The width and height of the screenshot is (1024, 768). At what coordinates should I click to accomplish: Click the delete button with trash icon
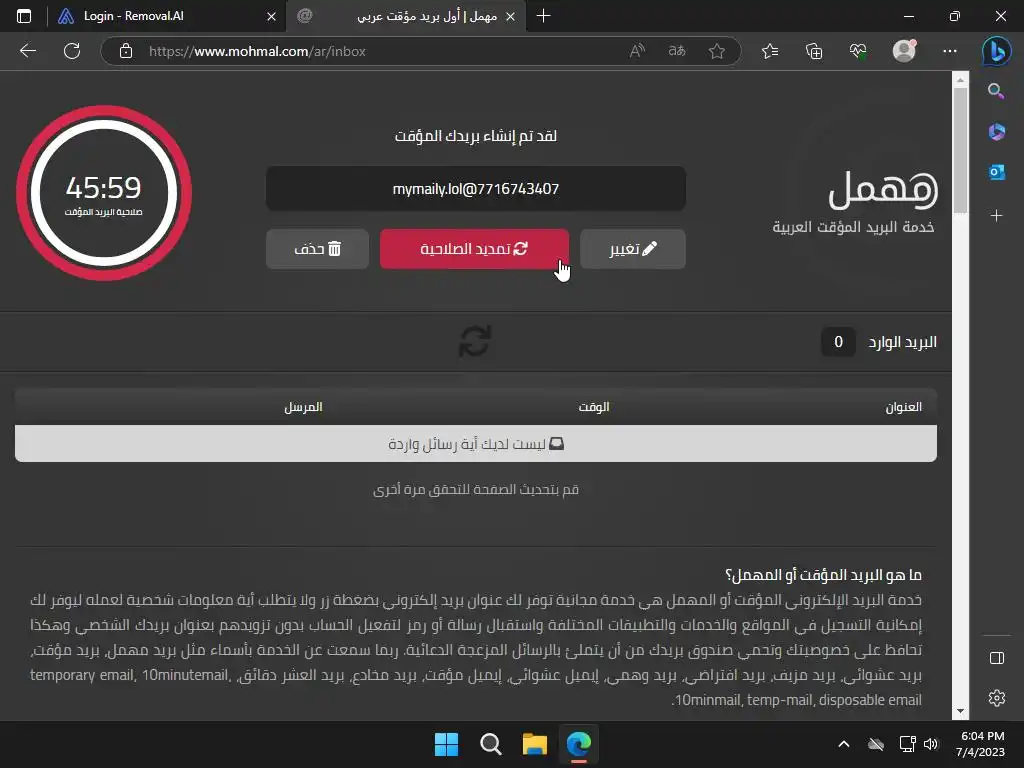click(317, 249)
